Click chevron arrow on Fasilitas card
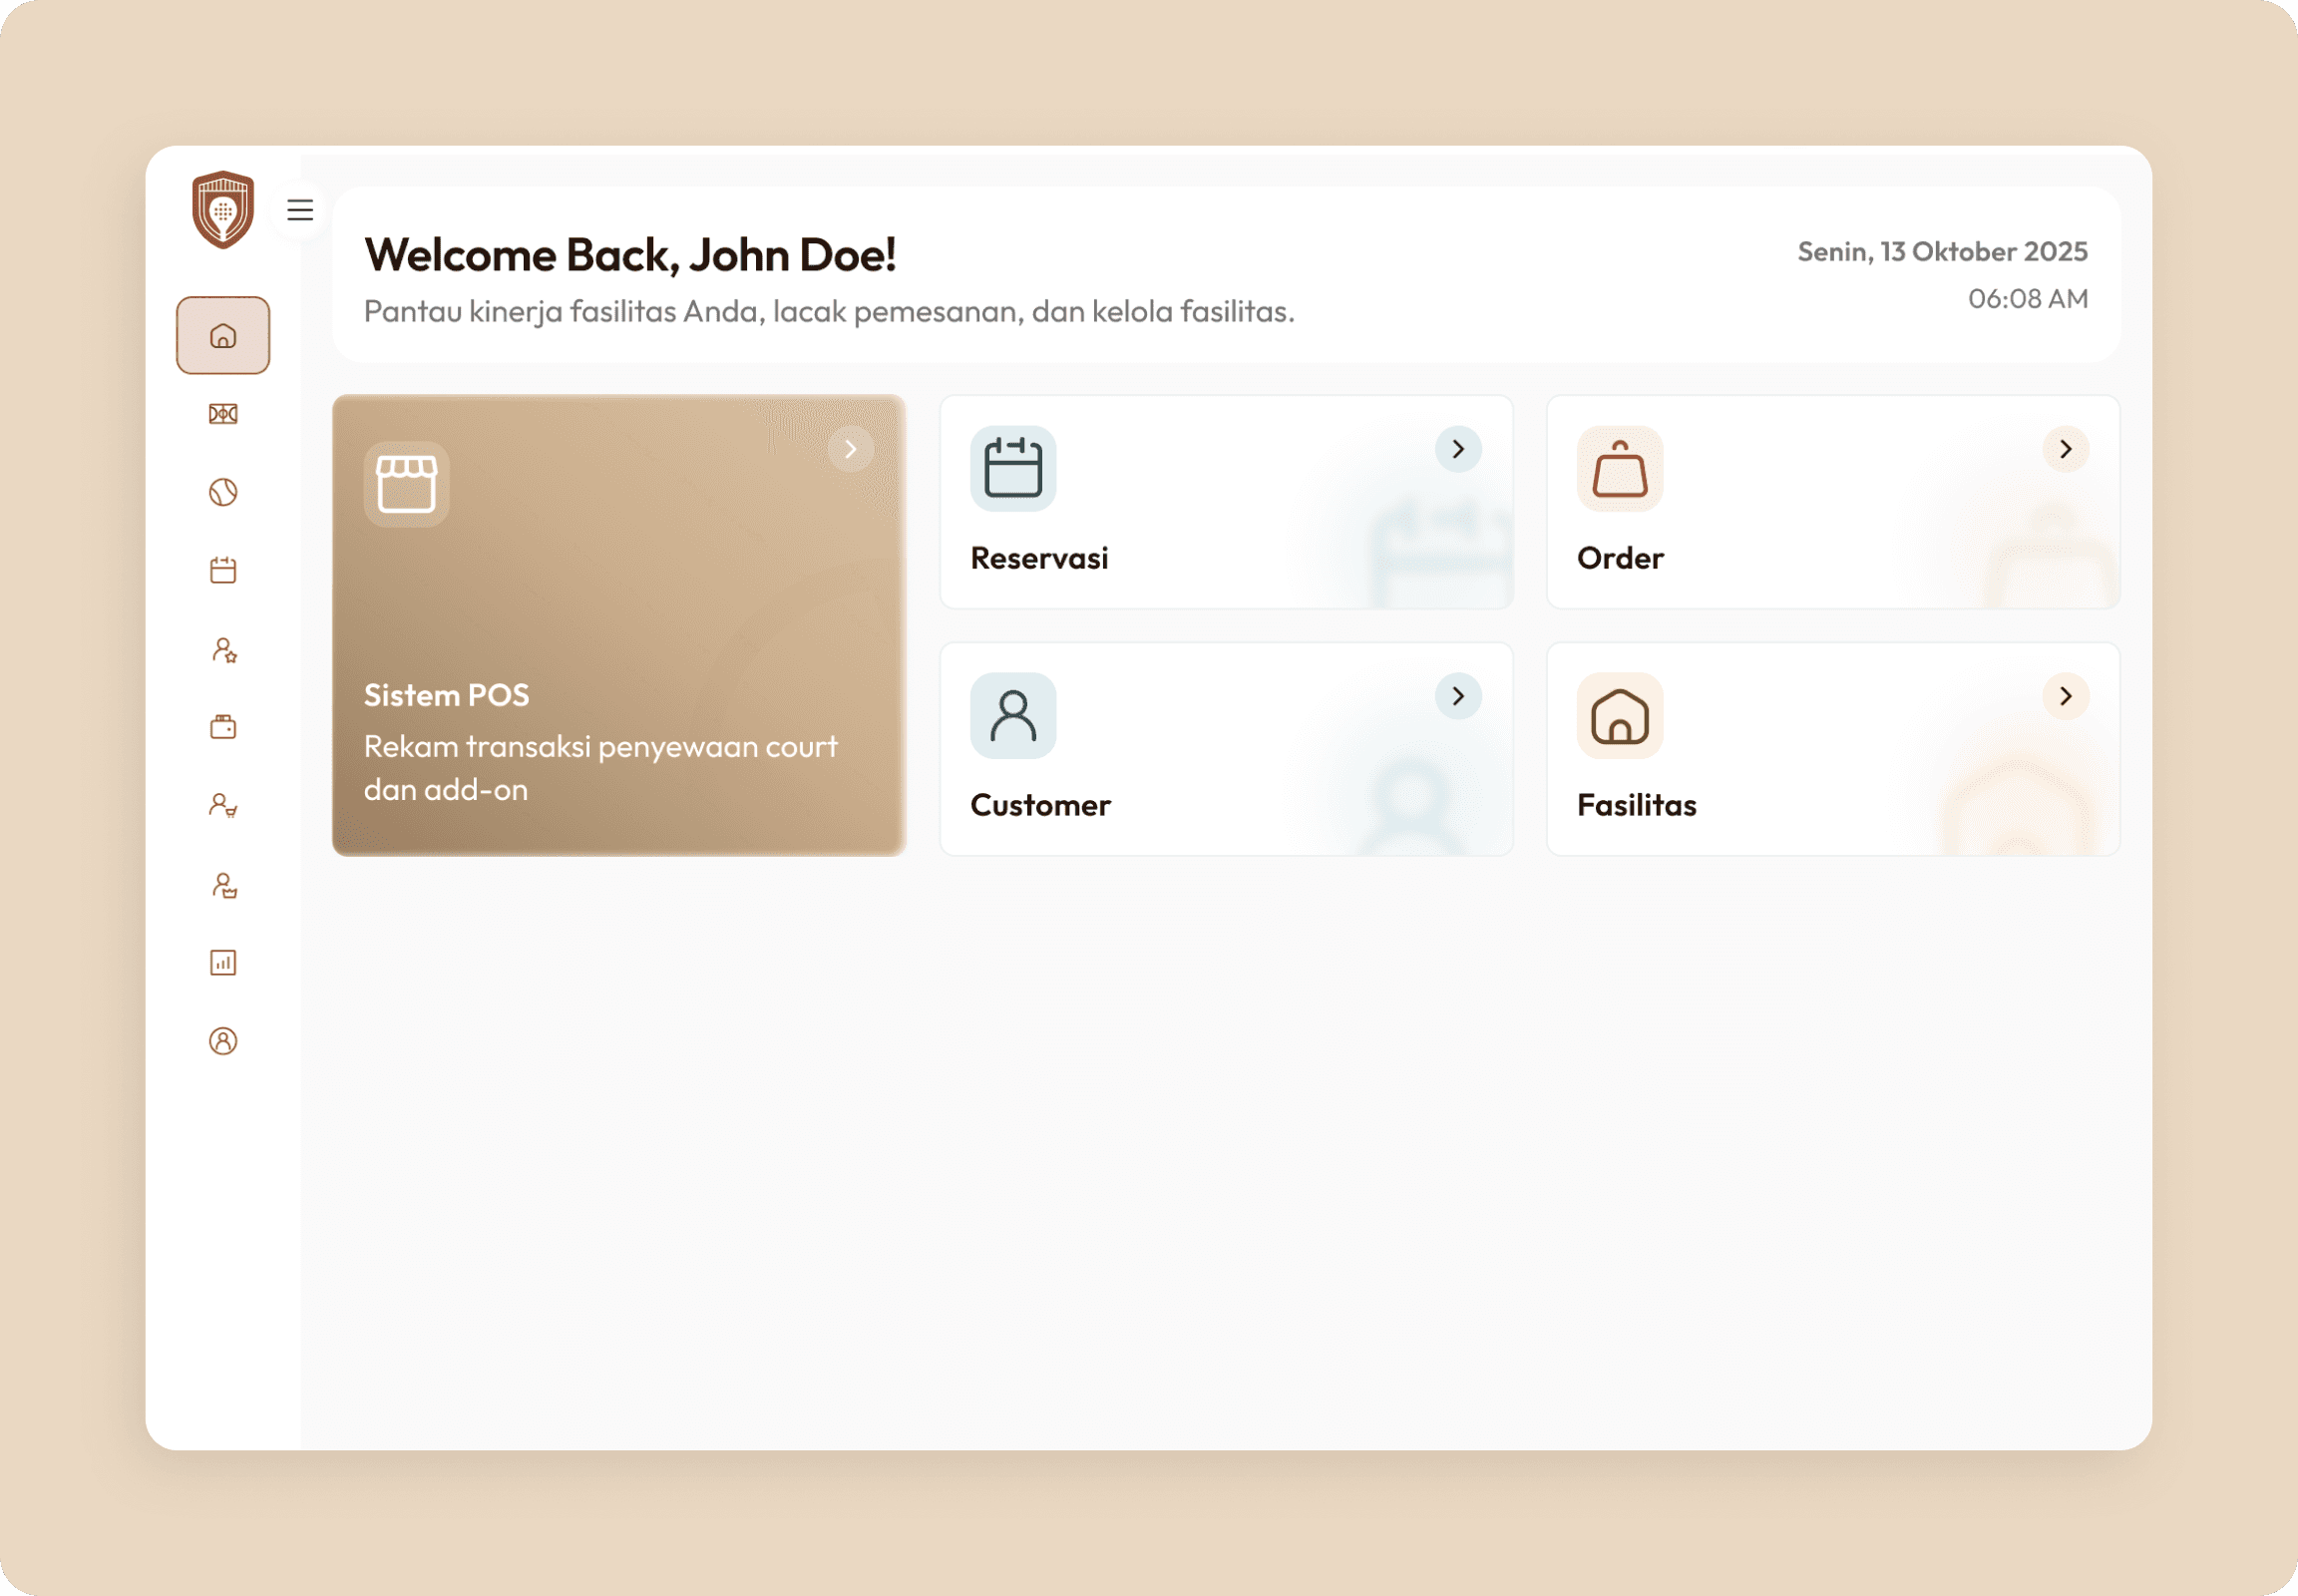The image size is (2298, 1596). click(2065, 696)
